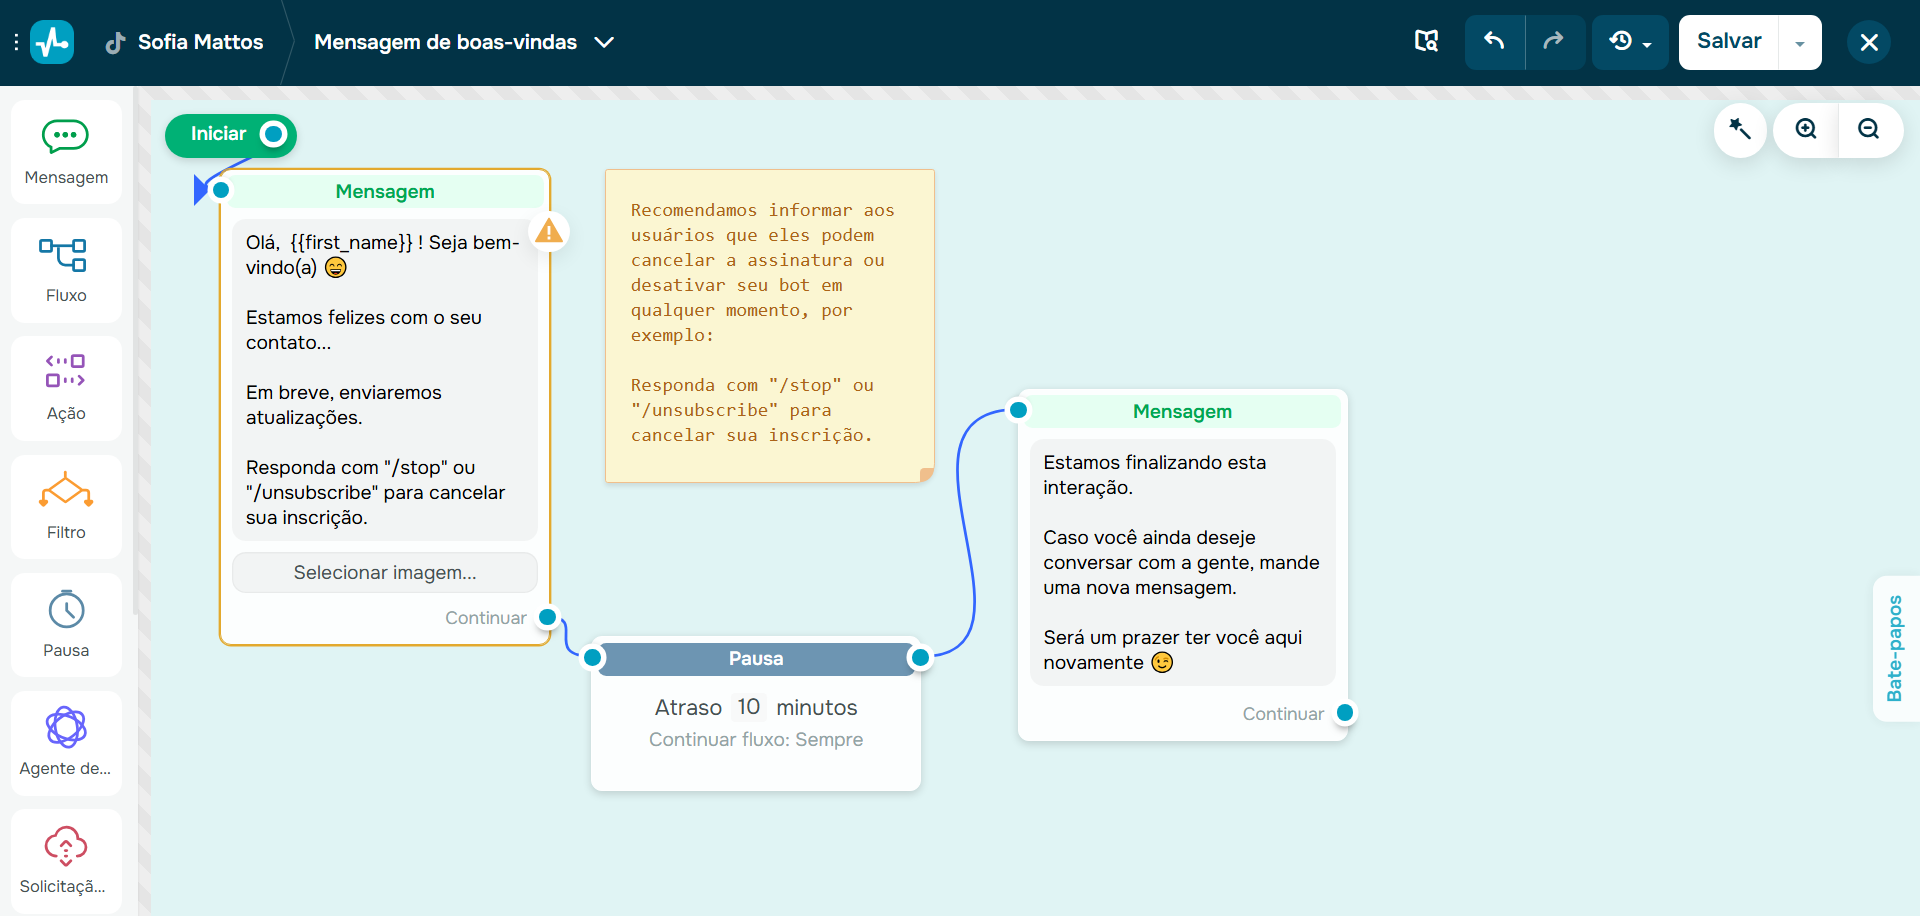This screenshot has height=916, width=1920.
Task: Select the Pausa block in the sidebar
Action: tap(65, 624)
